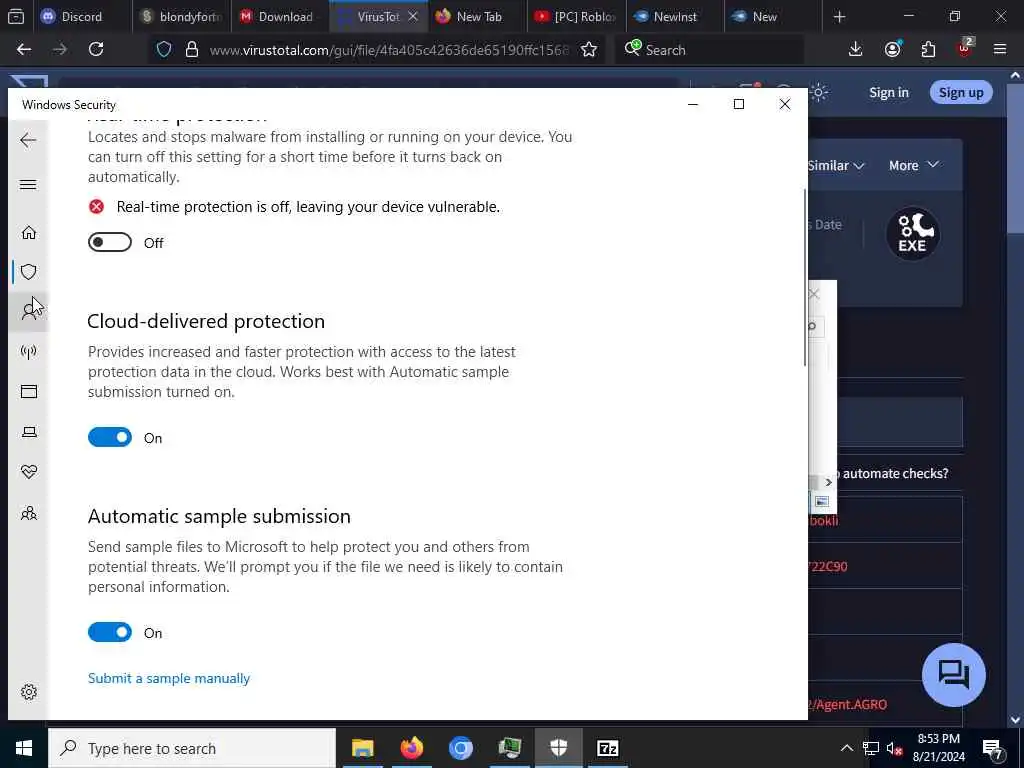The width and height of the screenshot is (1024, 768).
Task: Expand the Similar dropdown on VirusTotal
Action: (836, 166)
